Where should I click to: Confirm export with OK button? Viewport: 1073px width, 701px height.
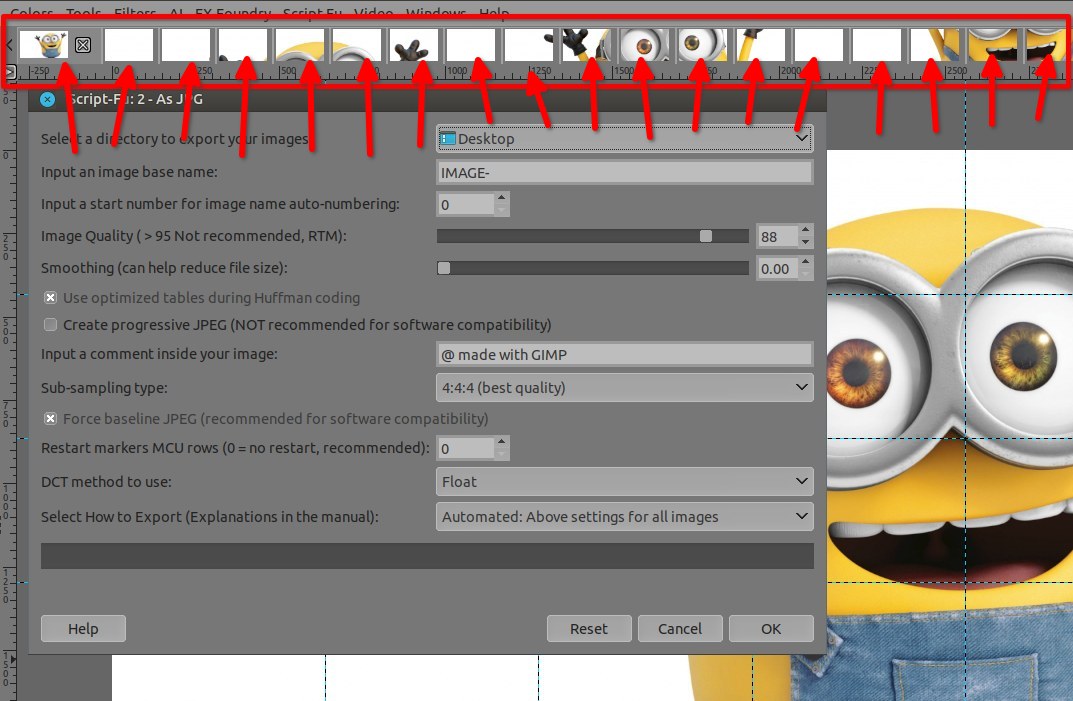(x=771, y=628)
